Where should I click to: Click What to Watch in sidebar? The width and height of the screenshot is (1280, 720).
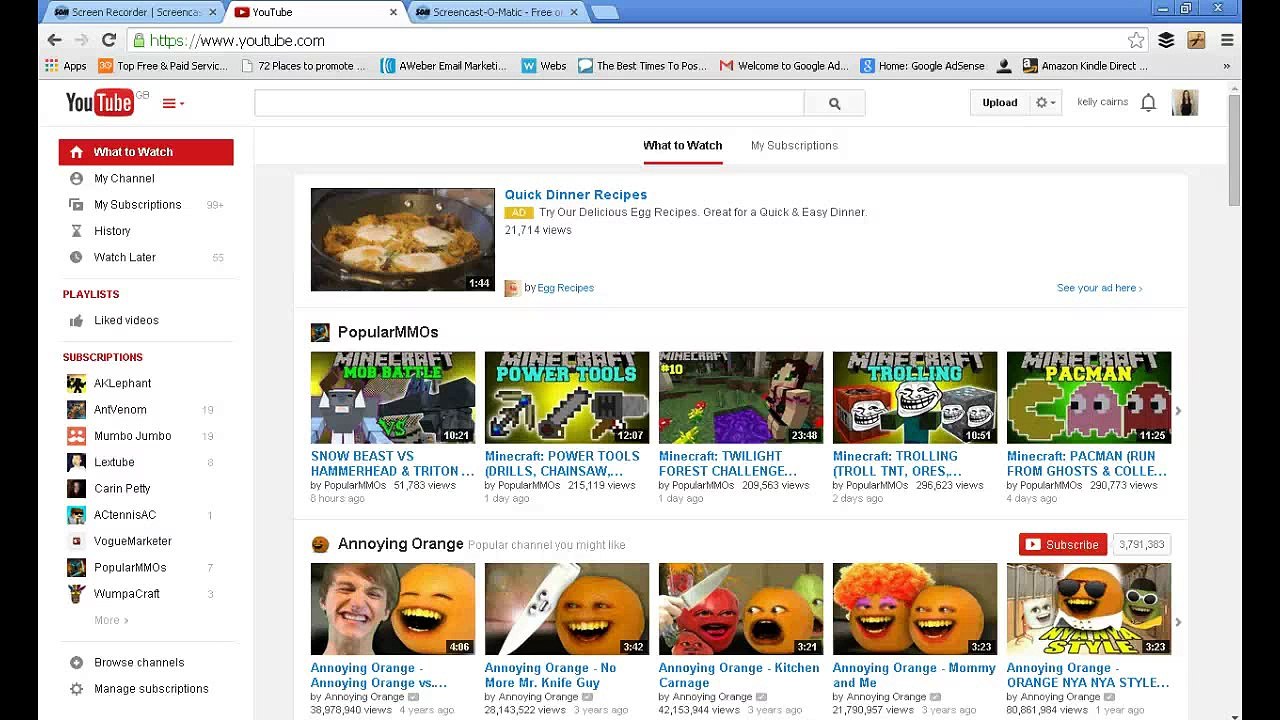click(x=146, y=152)
